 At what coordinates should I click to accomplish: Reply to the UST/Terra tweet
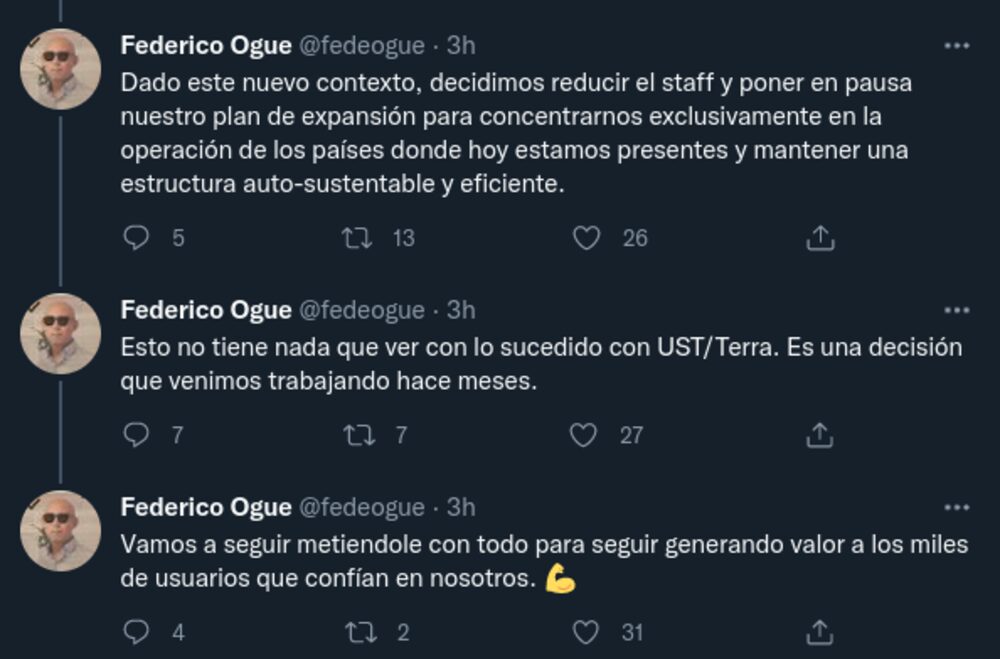coord(135,435)
